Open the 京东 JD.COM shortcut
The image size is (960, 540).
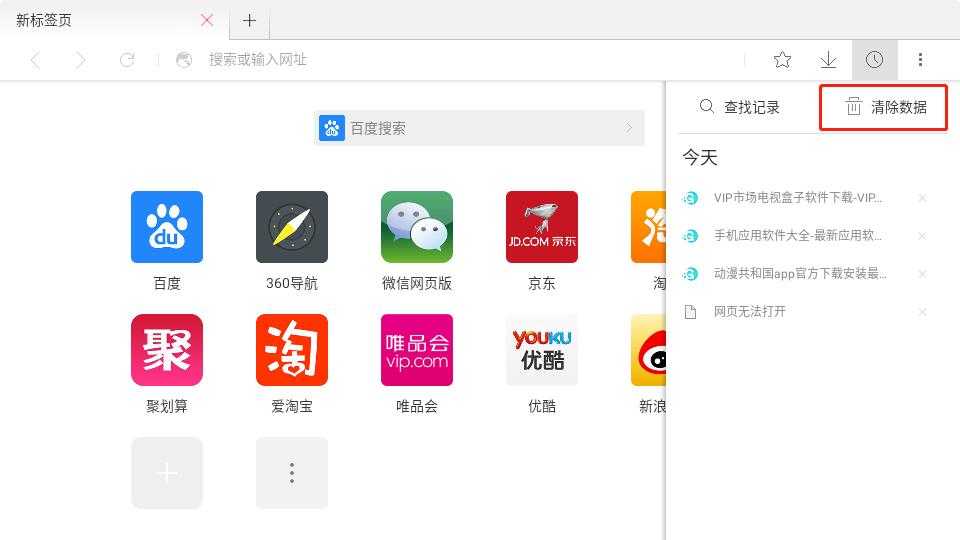[x=542, y=227]
